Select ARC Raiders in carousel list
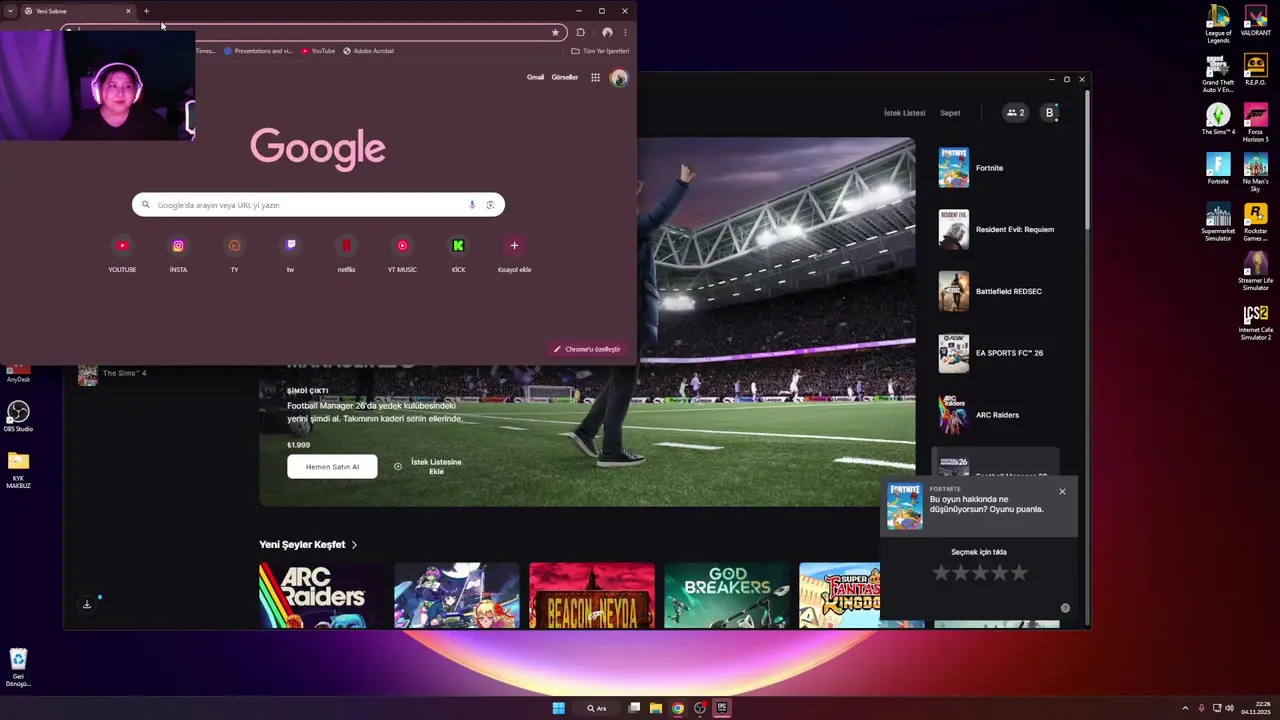This screenshot has height=720, width=1280. point(995,415)
